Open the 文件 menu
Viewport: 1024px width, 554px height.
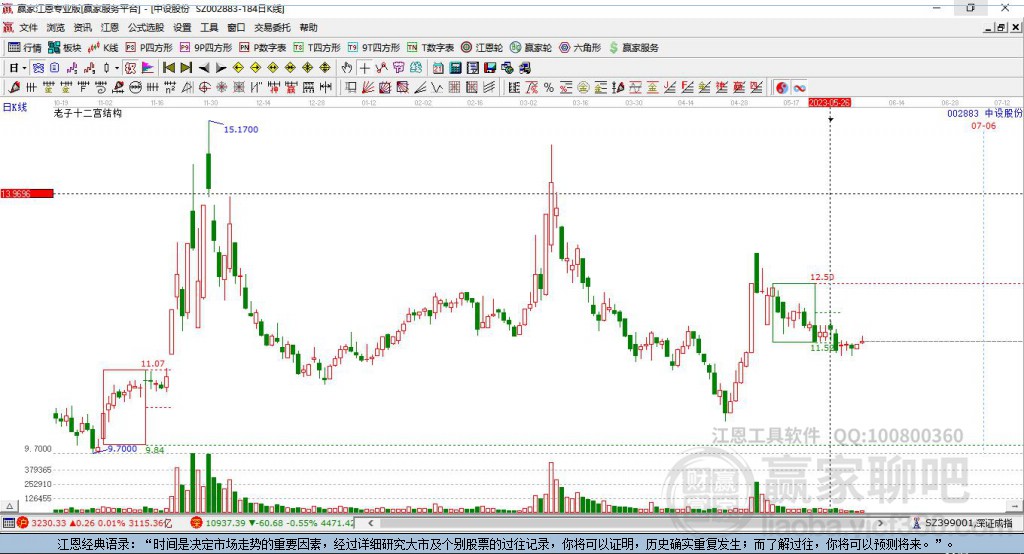(29, 27)
